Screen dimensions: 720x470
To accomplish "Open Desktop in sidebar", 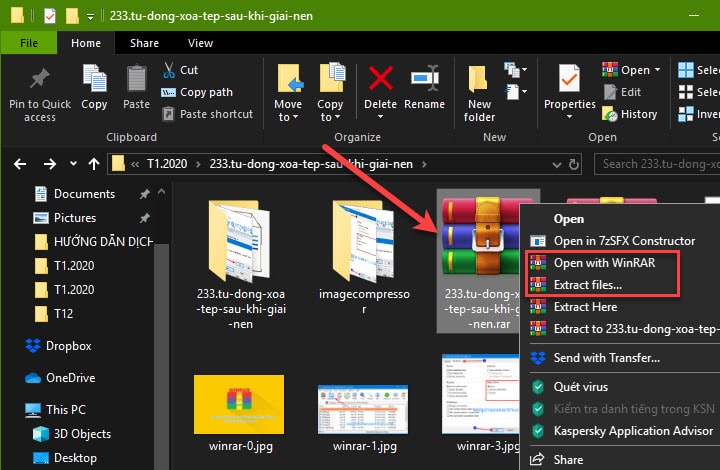I will click(x=65, y=458).
